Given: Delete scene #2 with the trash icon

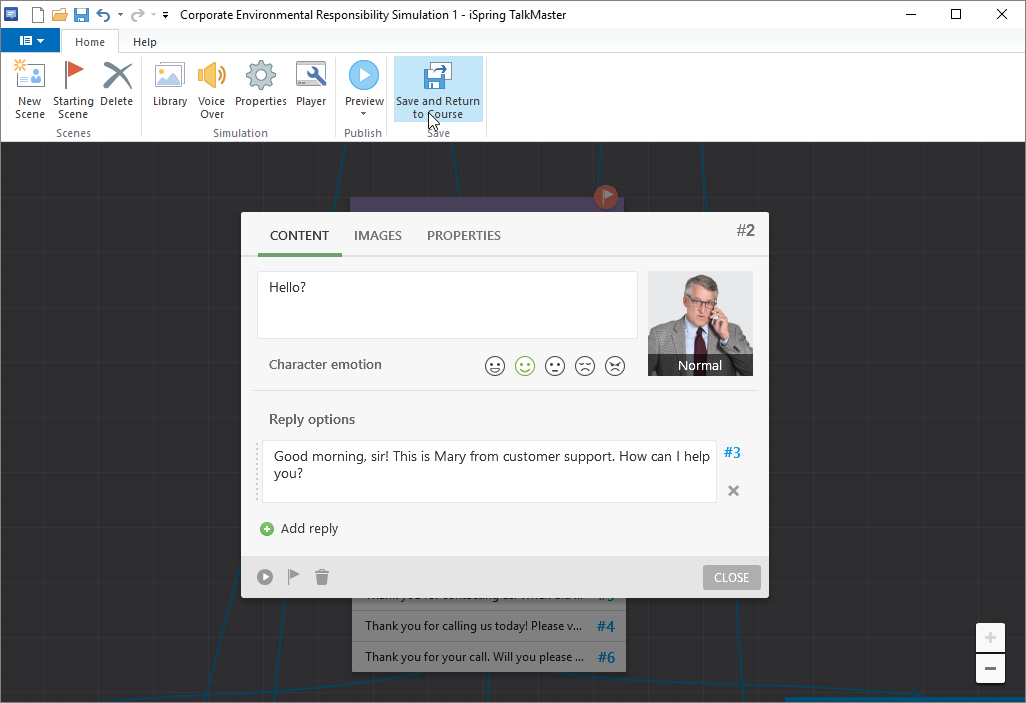Looking at the screenshot, I should tap(320, 577).
